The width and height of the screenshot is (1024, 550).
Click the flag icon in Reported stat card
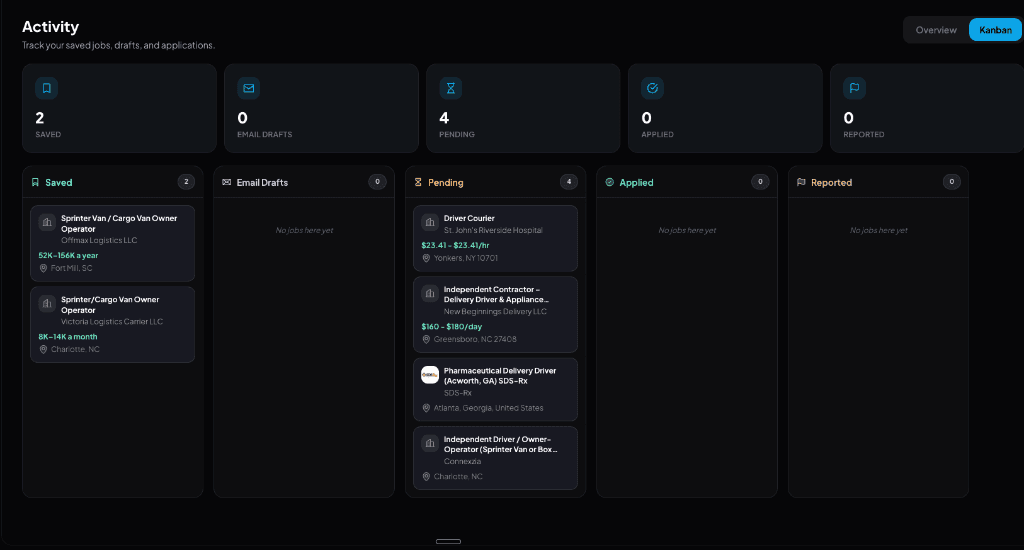[x=854, y=88]
